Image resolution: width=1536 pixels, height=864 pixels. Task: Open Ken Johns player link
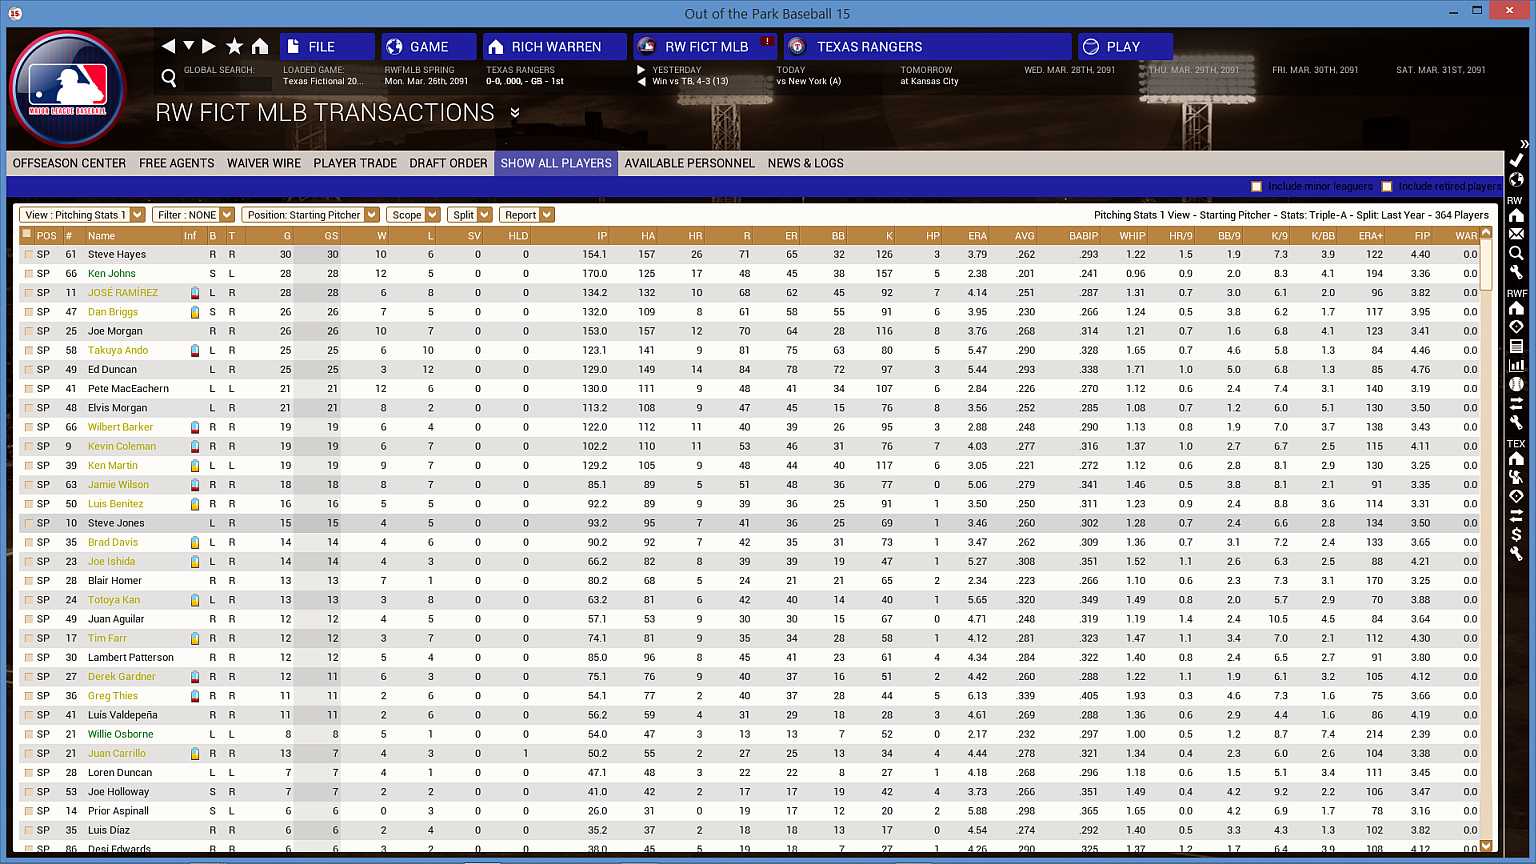[111, 274]
